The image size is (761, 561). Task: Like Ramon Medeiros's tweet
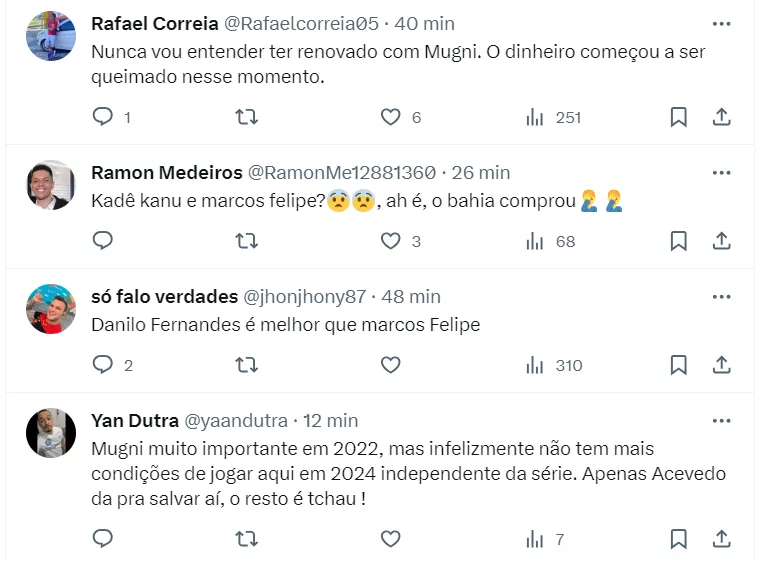391,241
